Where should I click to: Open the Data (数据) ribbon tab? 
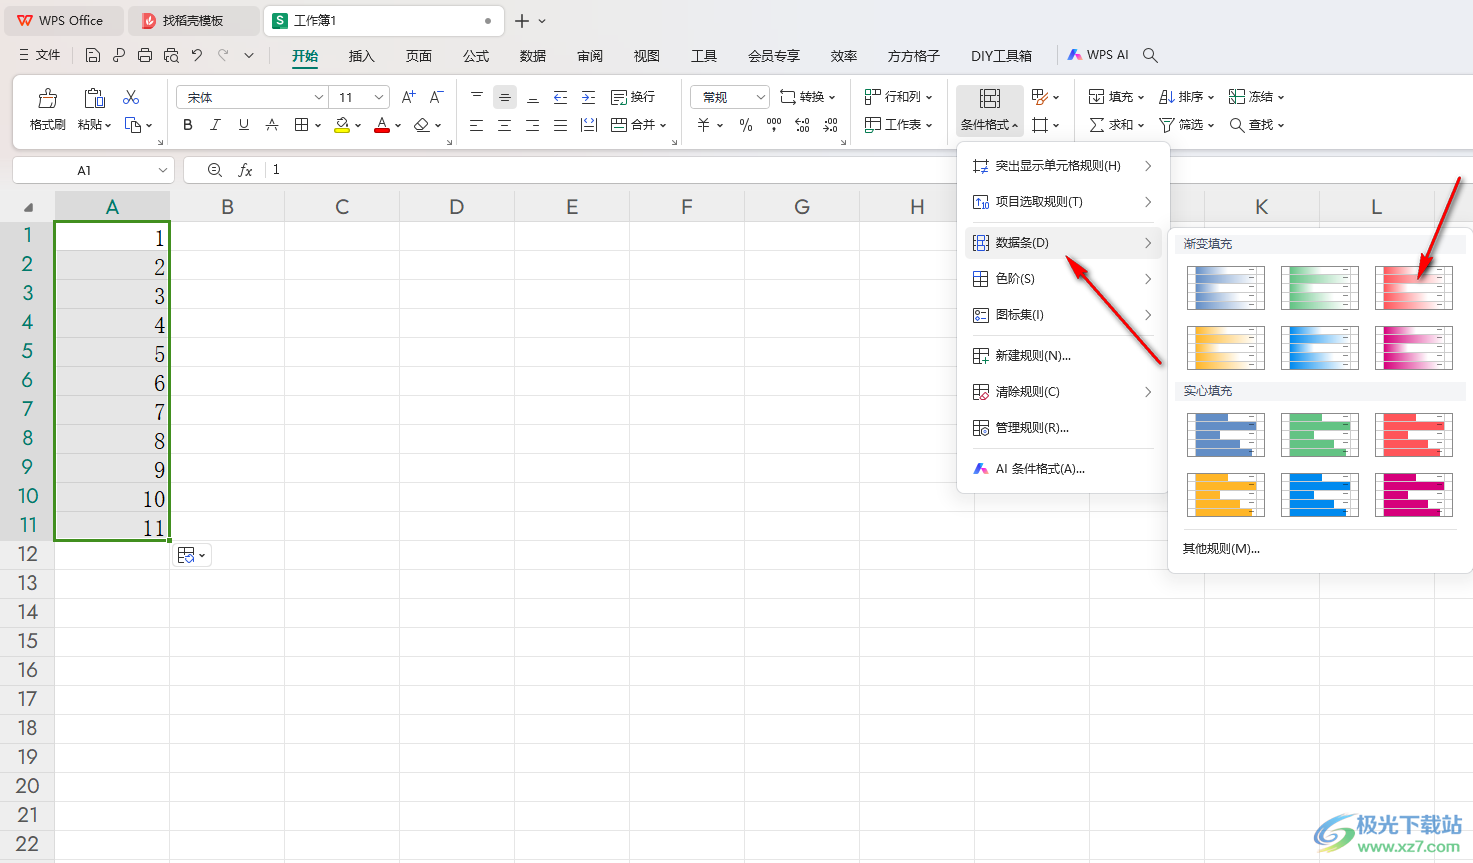533,56
